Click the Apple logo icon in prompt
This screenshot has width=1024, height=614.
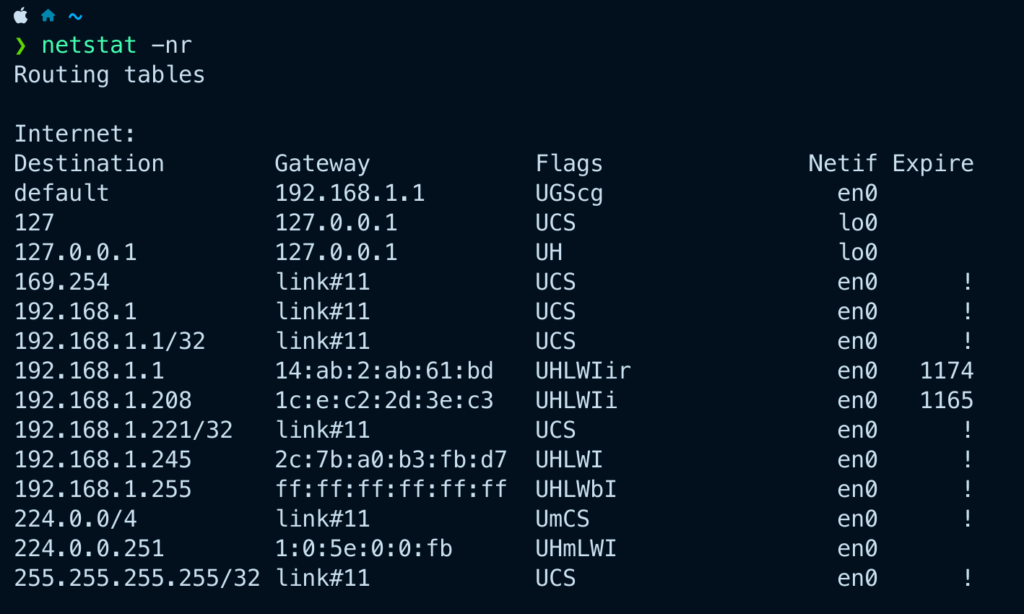(x=21, y=15)
